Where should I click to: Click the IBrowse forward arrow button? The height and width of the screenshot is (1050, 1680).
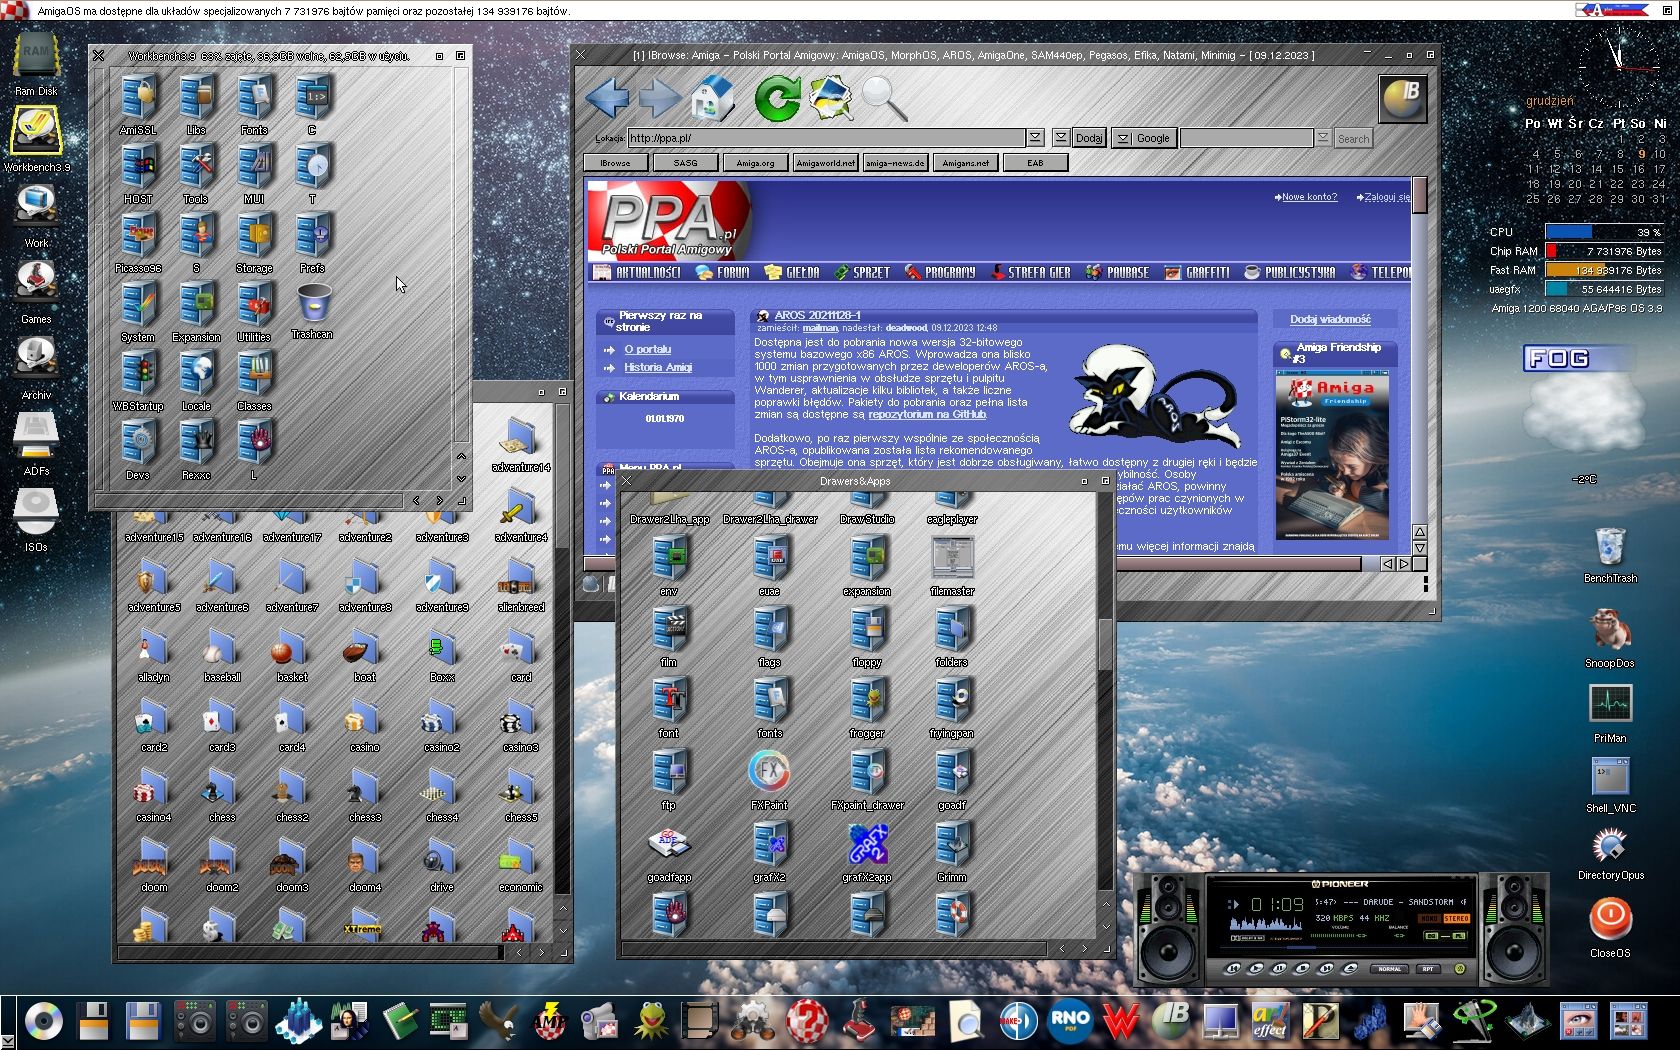pos(659,98)
